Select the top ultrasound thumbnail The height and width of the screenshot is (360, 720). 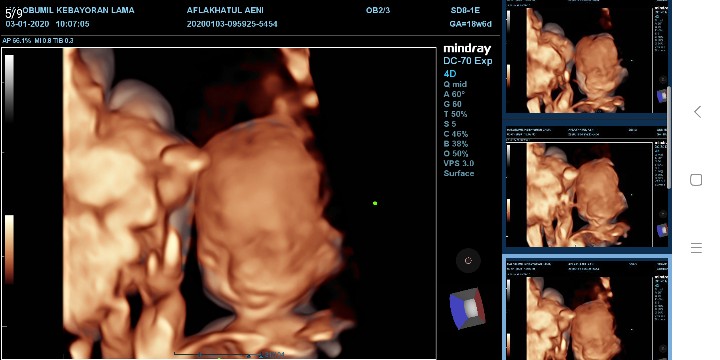(587, 57)
